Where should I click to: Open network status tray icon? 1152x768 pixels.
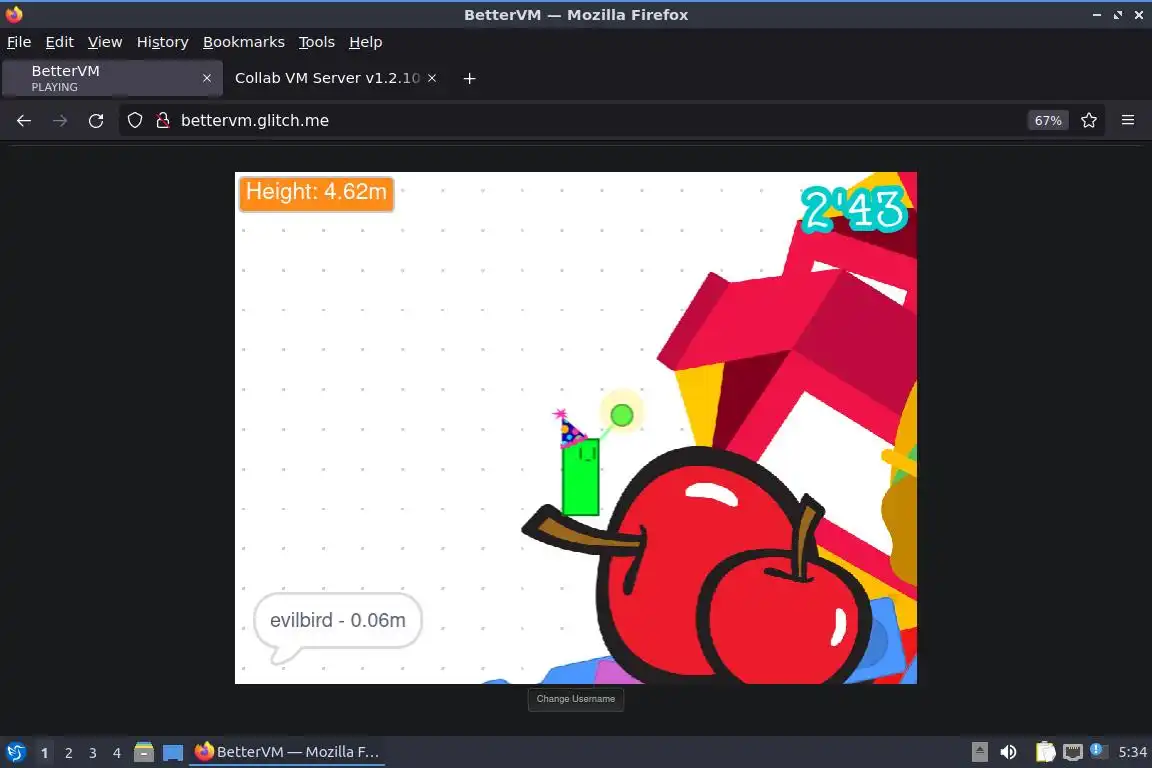tap(1073, 752)
